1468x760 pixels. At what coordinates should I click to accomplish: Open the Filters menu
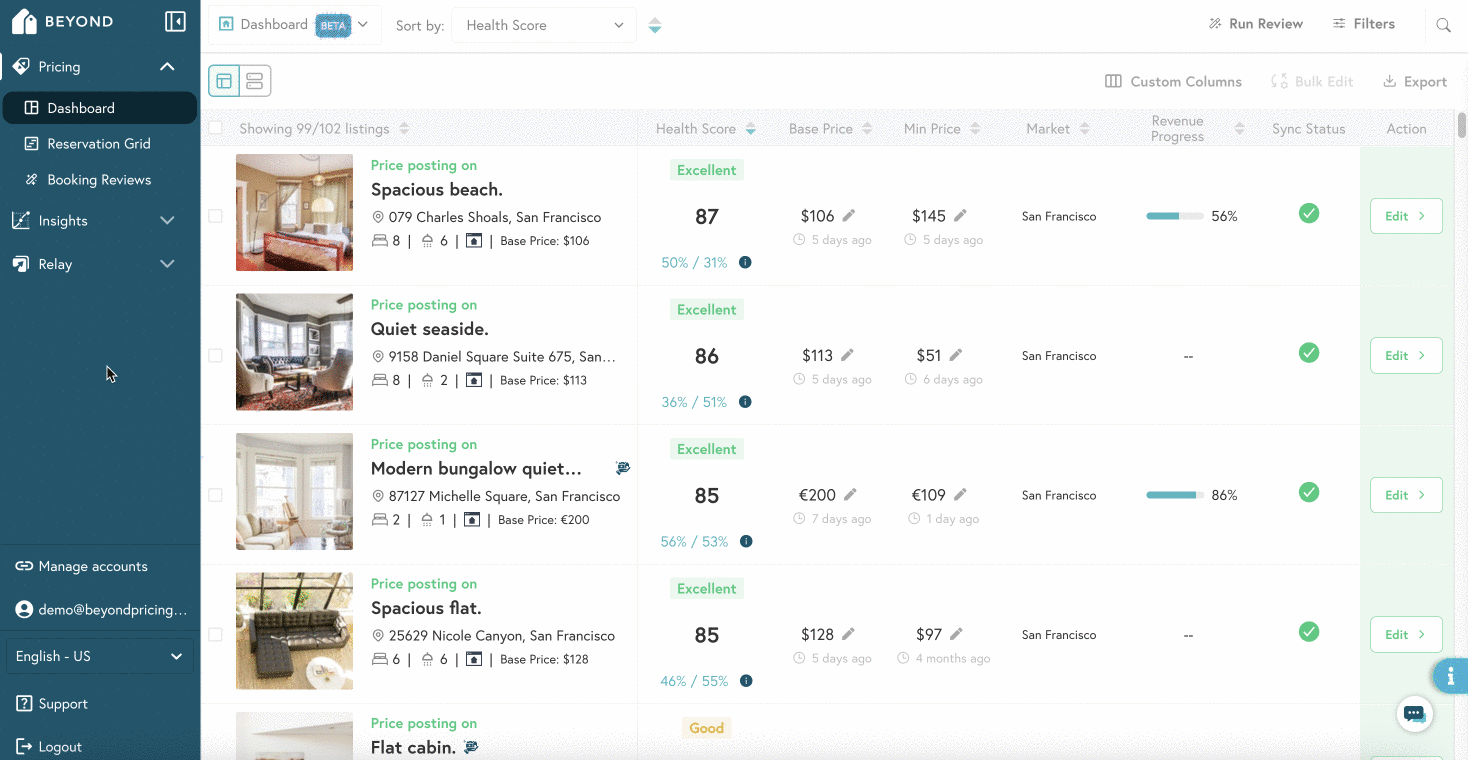pyautogui.click(x=1364, y=23)
